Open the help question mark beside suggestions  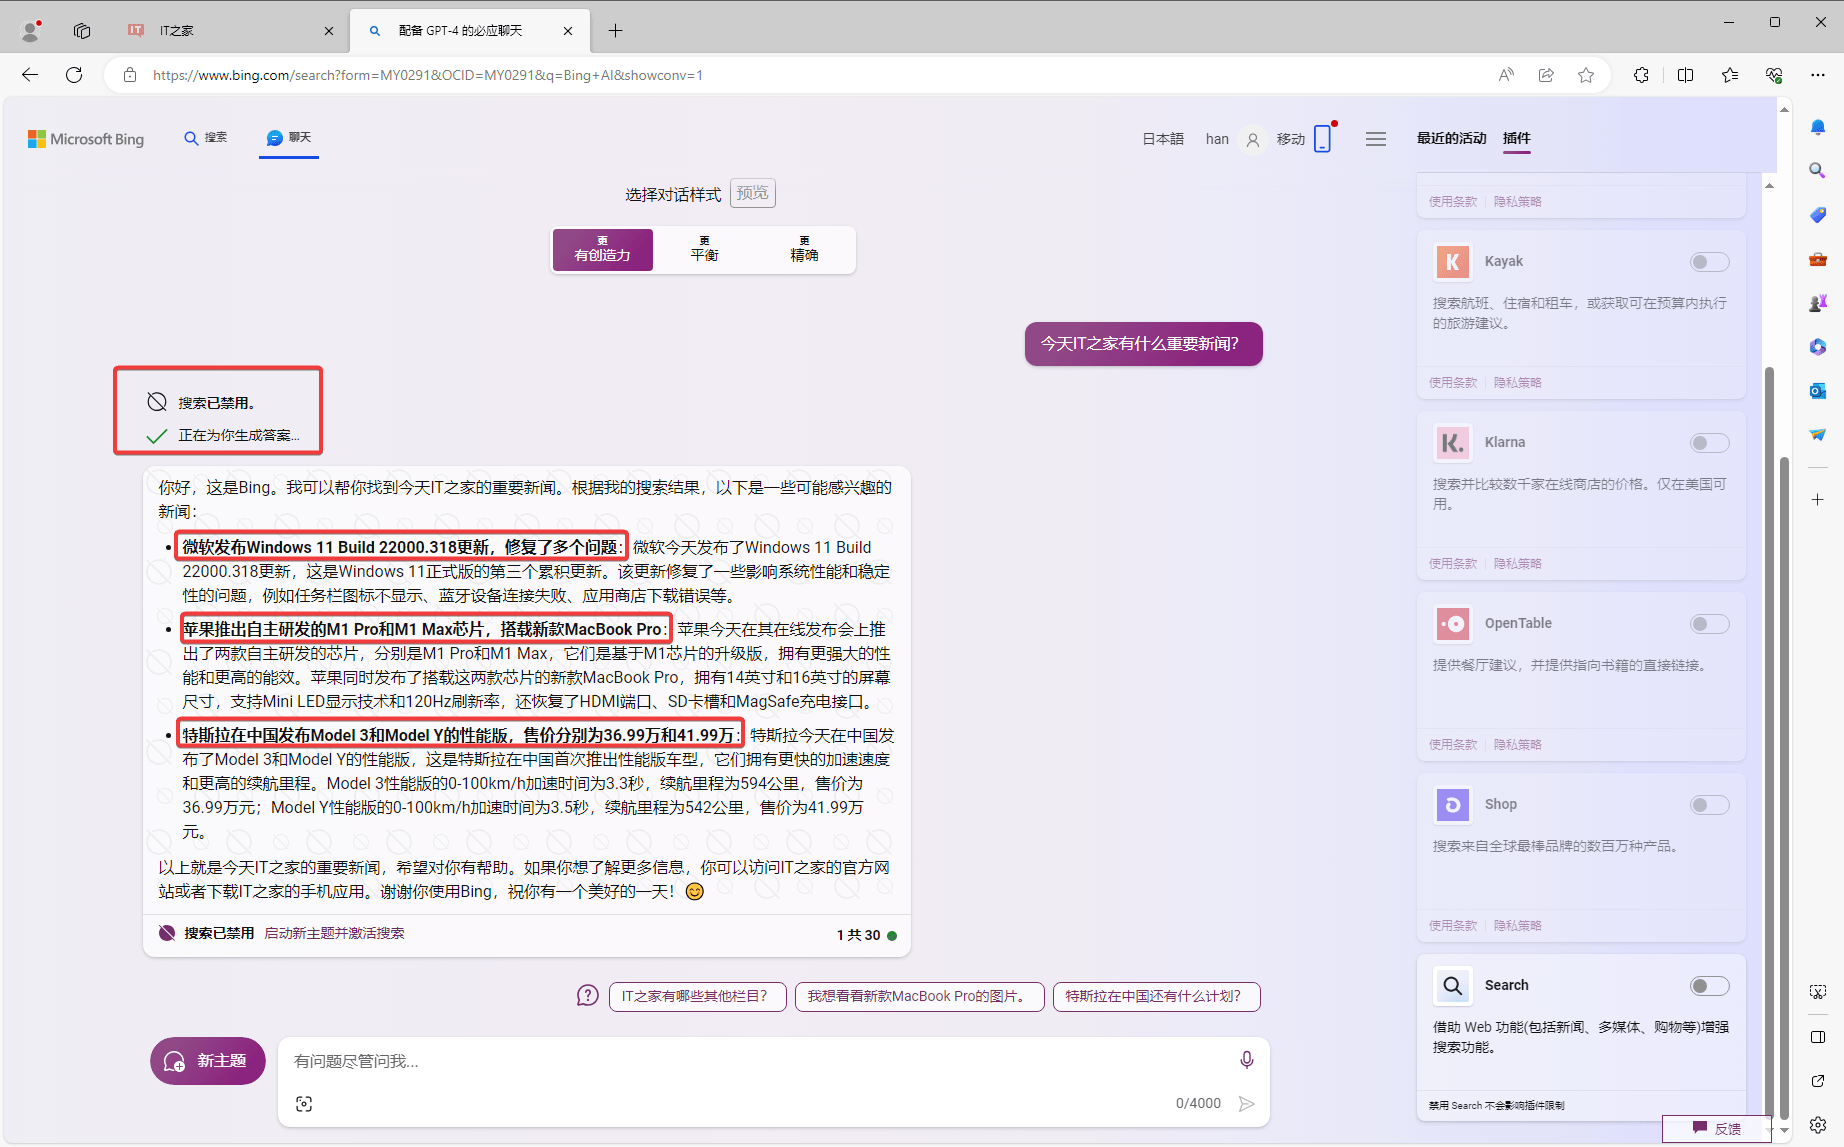[588, 996]
